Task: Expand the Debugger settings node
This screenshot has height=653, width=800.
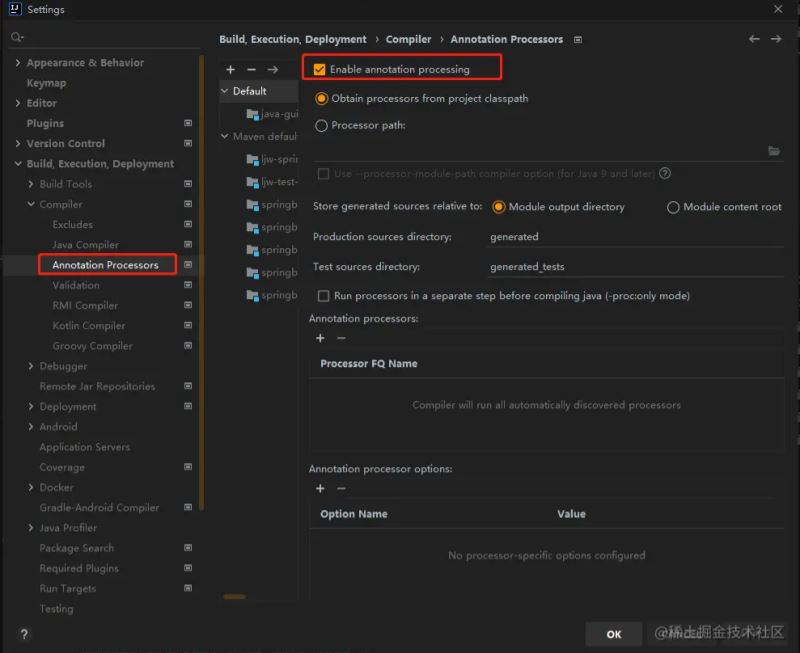Action: tap(31, 367)
